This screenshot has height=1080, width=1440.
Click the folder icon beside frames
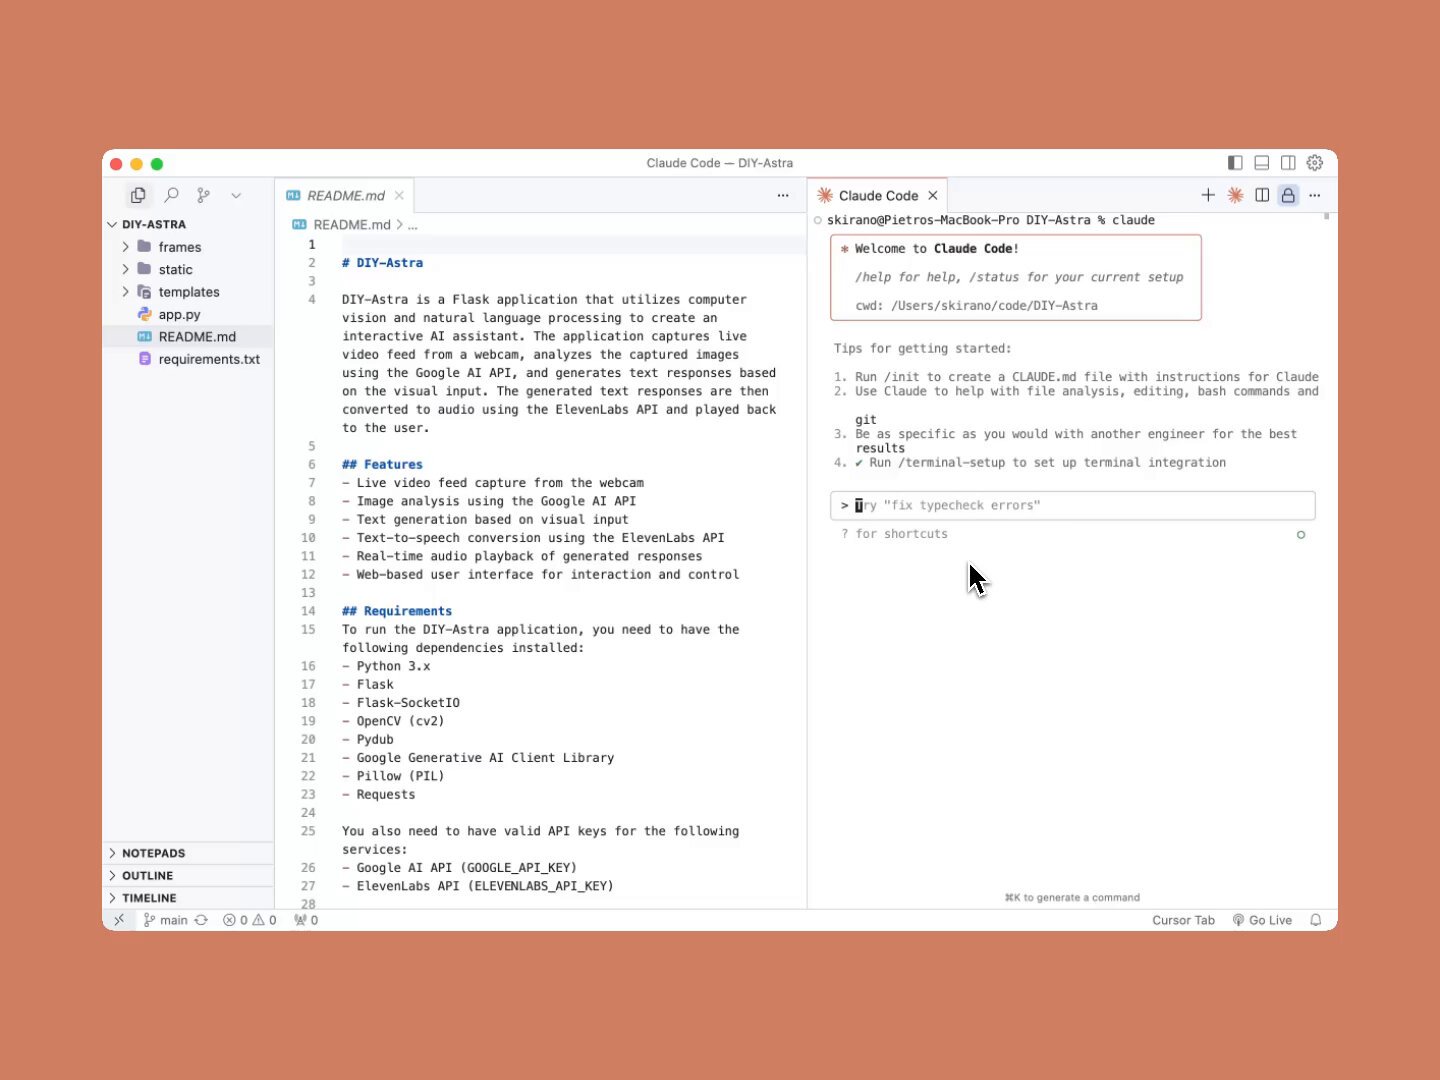click(x=144, y=247)
